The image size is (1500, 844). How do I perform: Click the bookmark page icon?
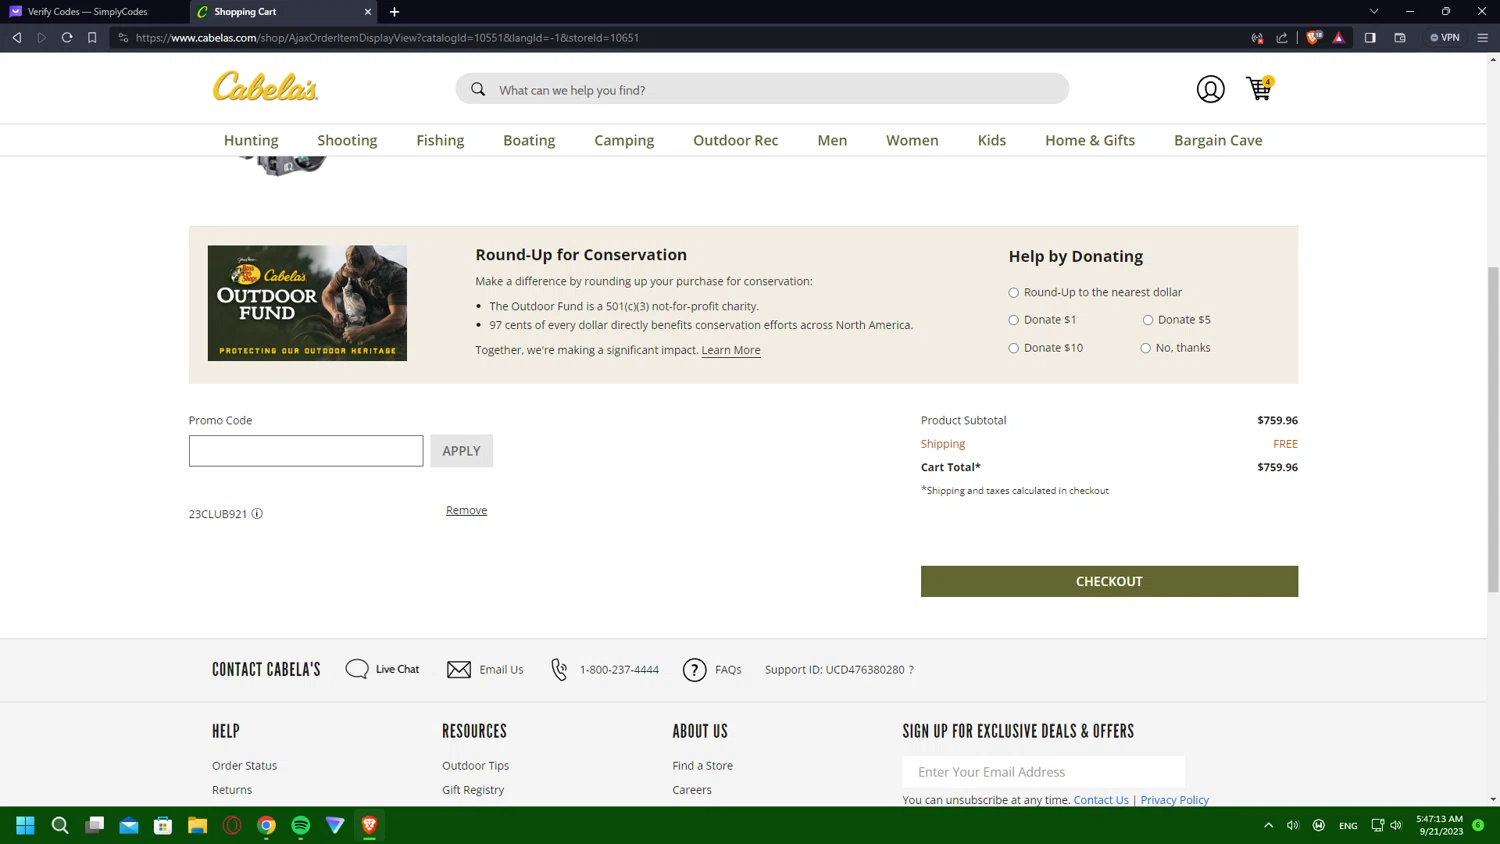point(92,38)
